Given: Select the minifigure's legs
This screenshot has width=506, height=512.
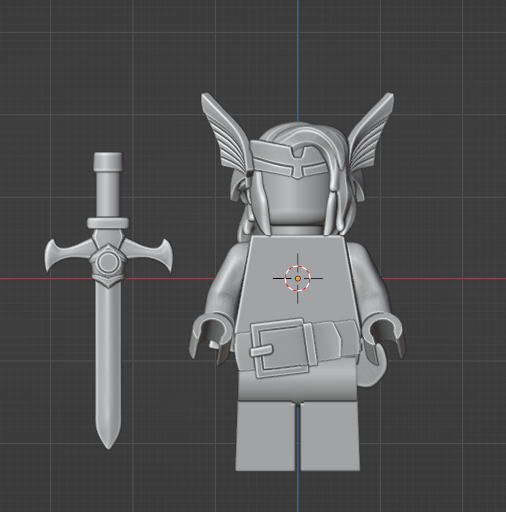Looking at the screenshot, I should pyautogui.click(x=298, y=435).
